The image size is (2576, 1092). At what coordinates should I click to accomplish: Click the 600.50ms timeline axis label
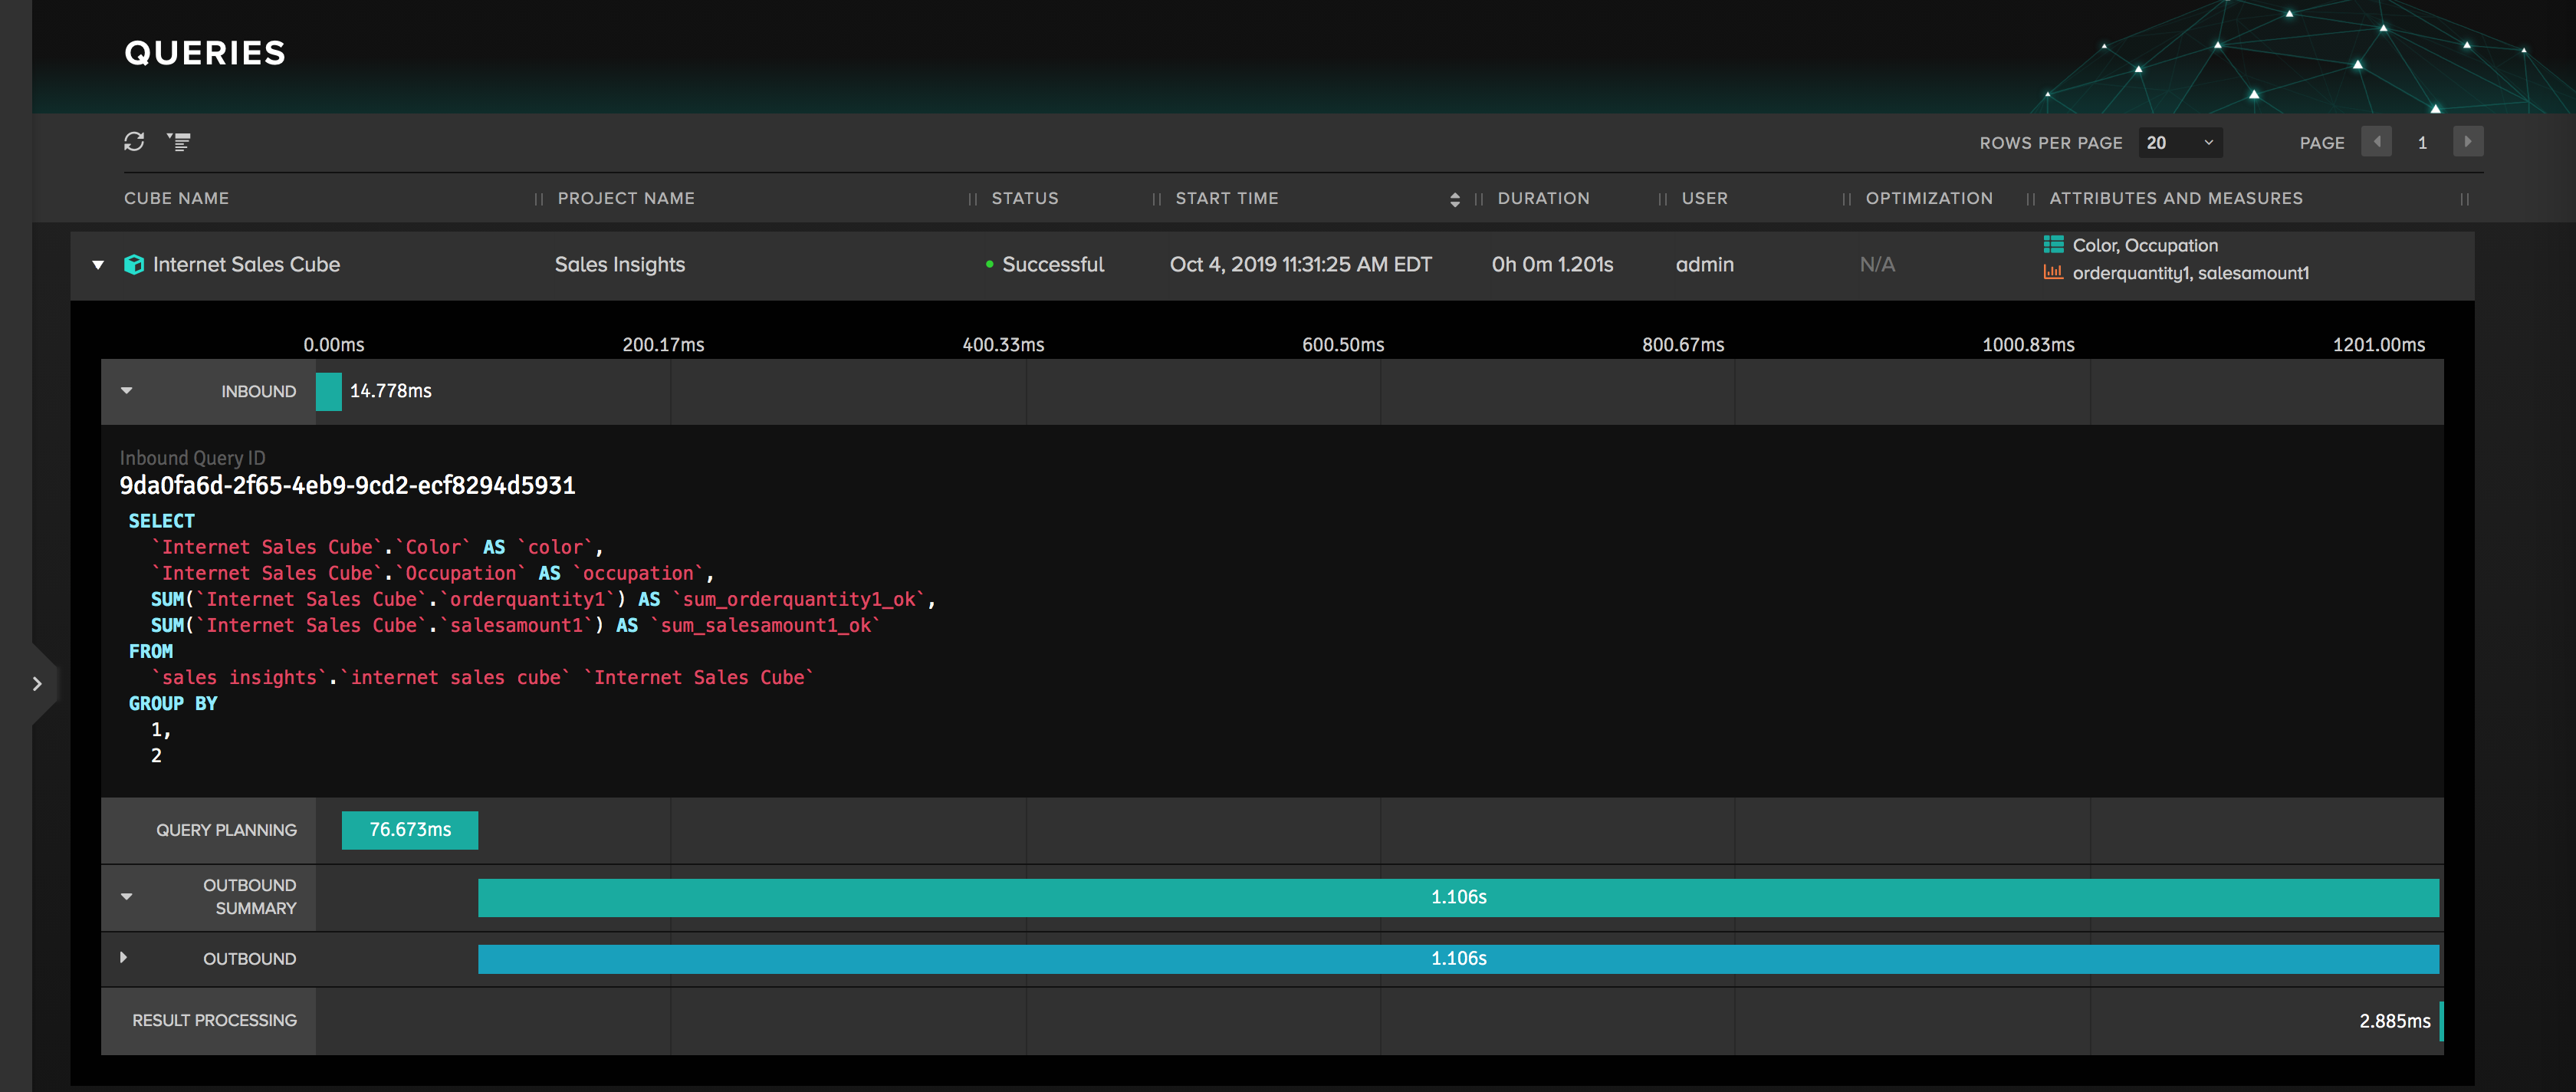pos(1343,345)
